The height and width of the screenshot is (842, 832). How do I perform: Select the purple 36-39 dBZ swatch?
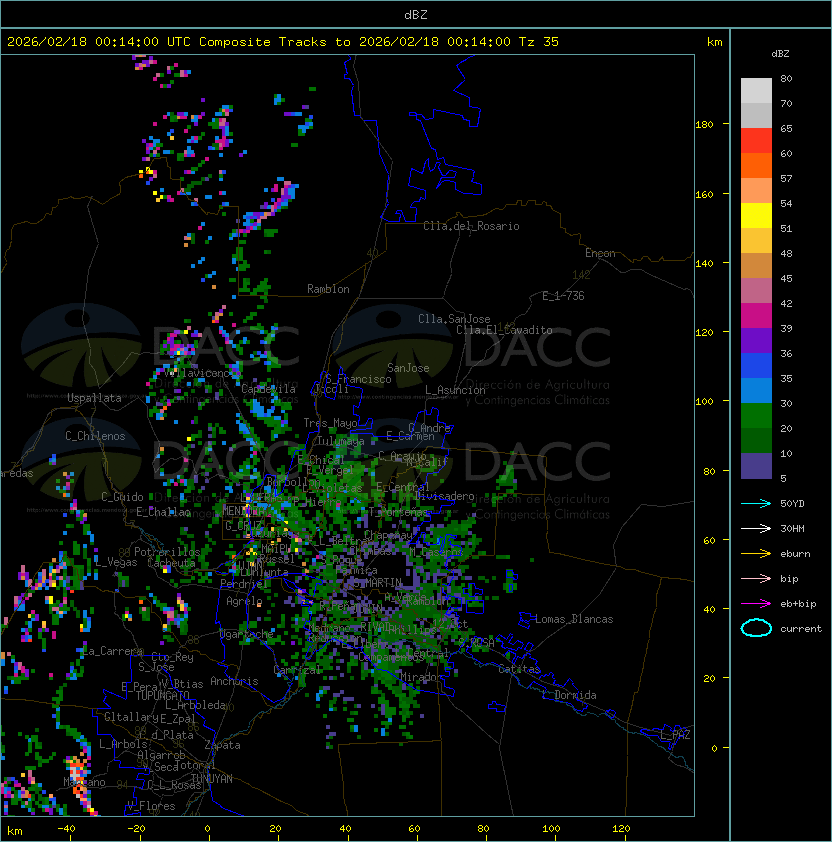756,341
